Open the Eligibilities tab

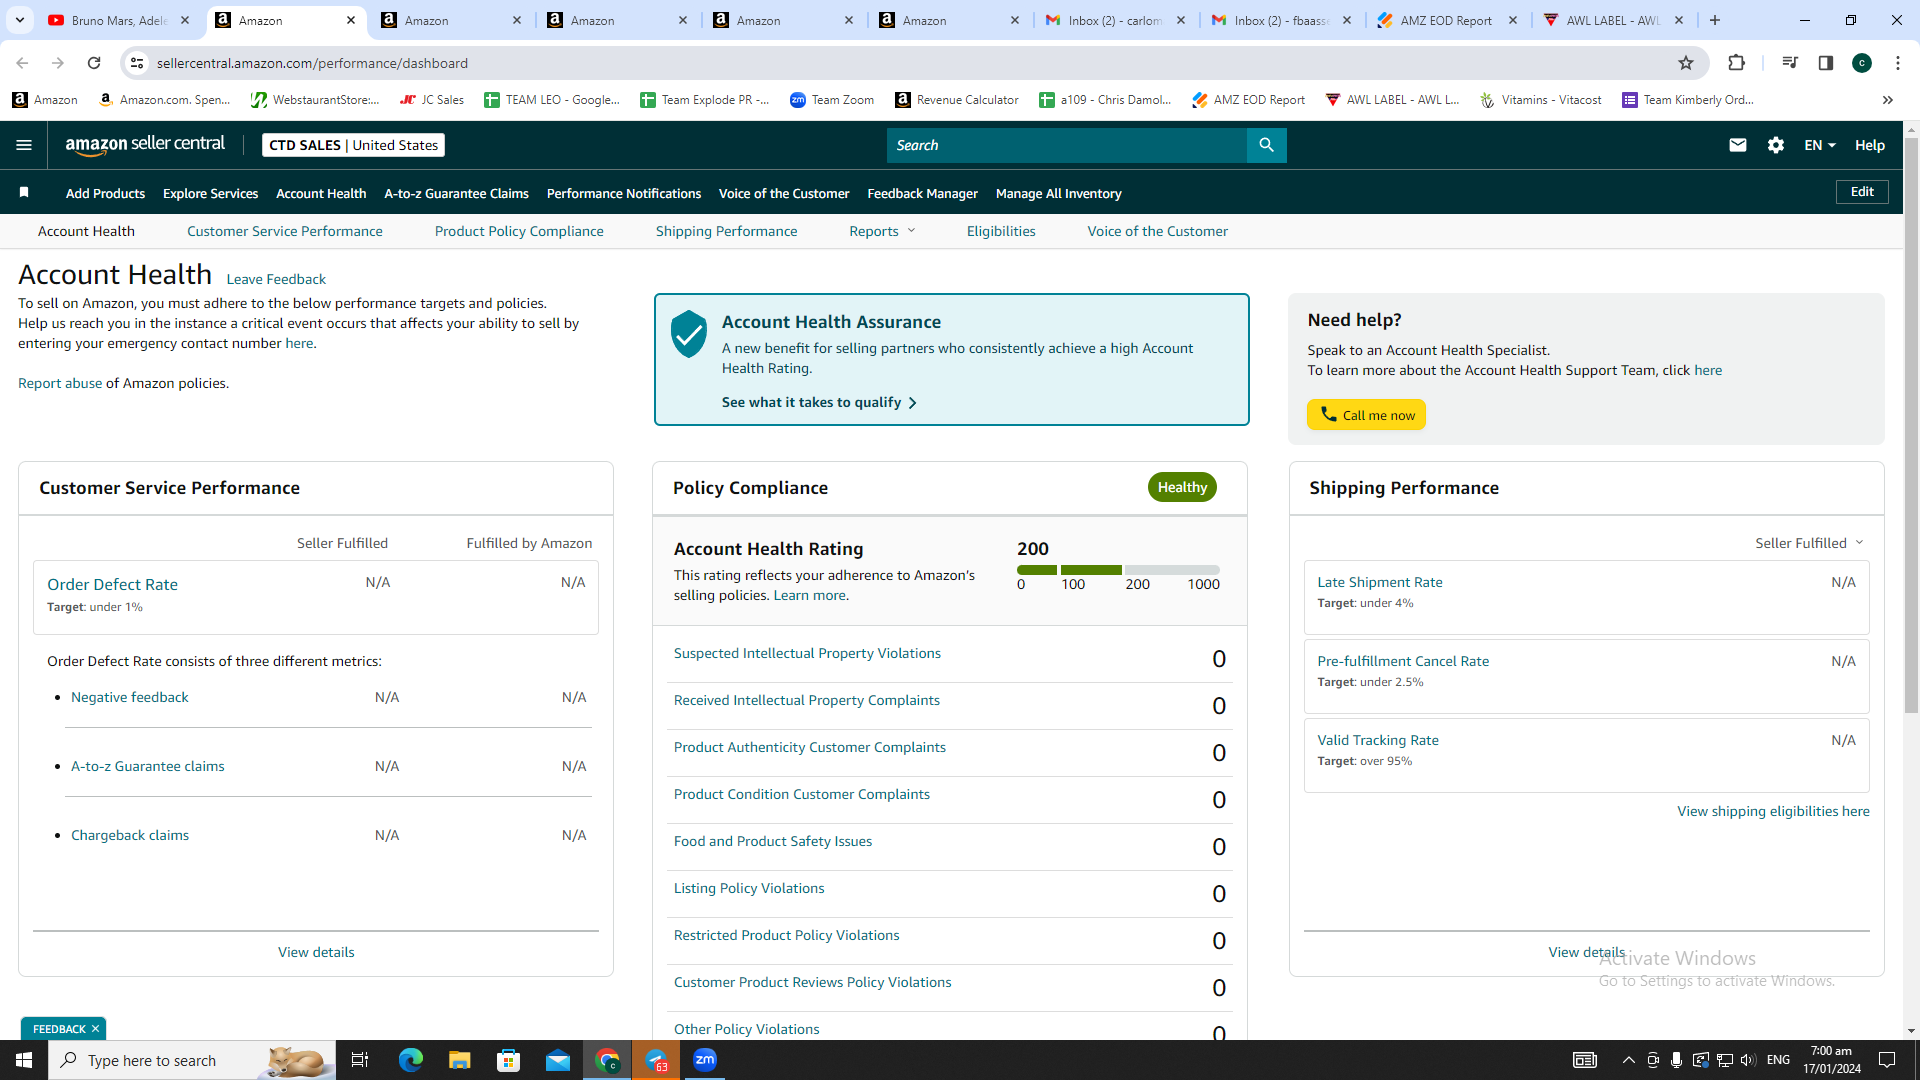(x=1001, y=231)
